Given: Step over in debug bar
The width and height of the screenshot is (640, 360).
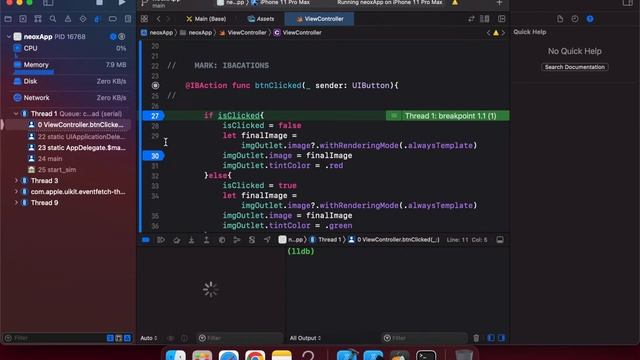Looking at the screenshot, I should pos(176,240).
